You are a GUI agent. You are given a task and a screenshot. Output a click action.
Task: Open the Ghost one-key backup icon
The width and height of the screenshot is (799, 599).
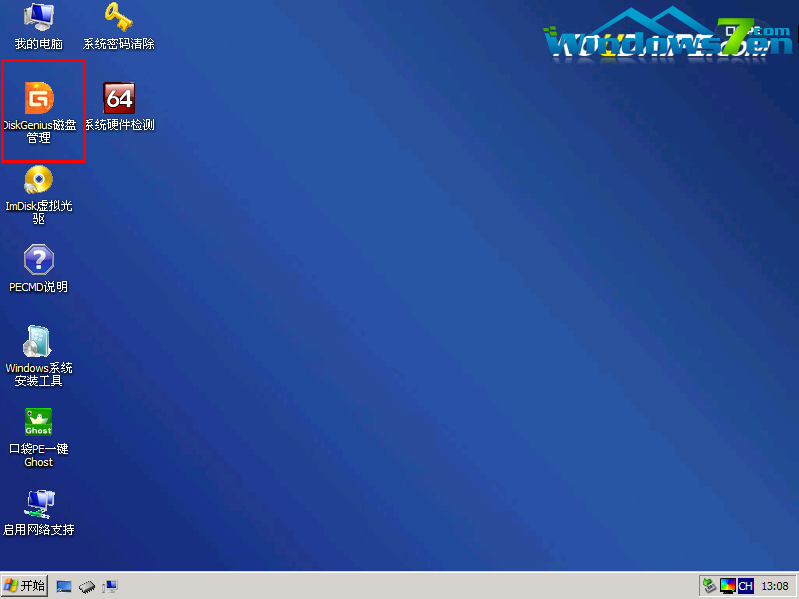[x=38, y=422]
